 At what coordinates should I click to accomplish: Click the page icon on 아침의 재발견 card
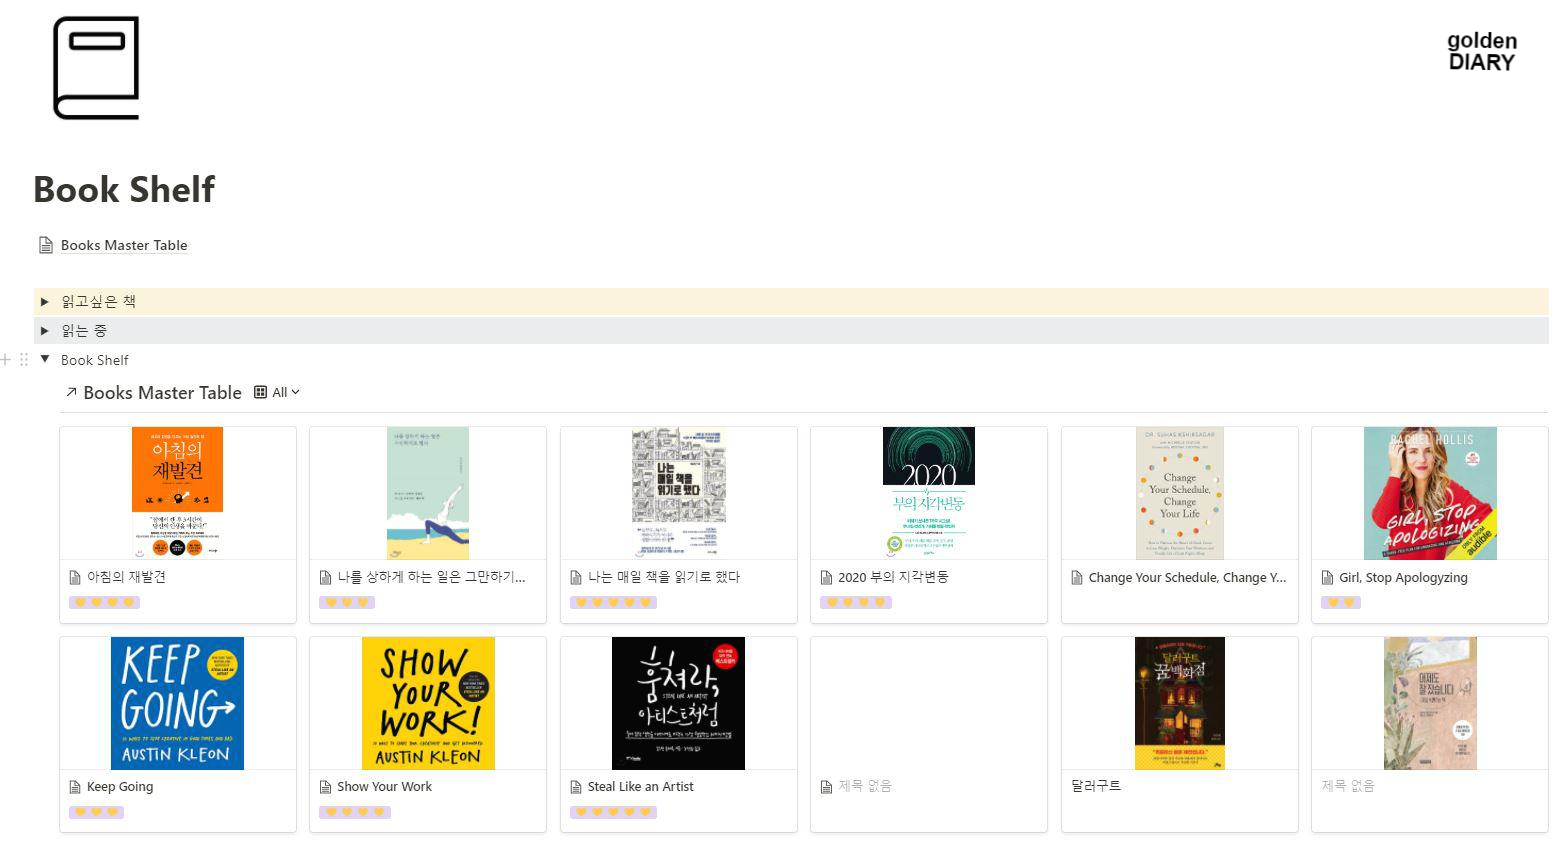[x=75, y=577]
